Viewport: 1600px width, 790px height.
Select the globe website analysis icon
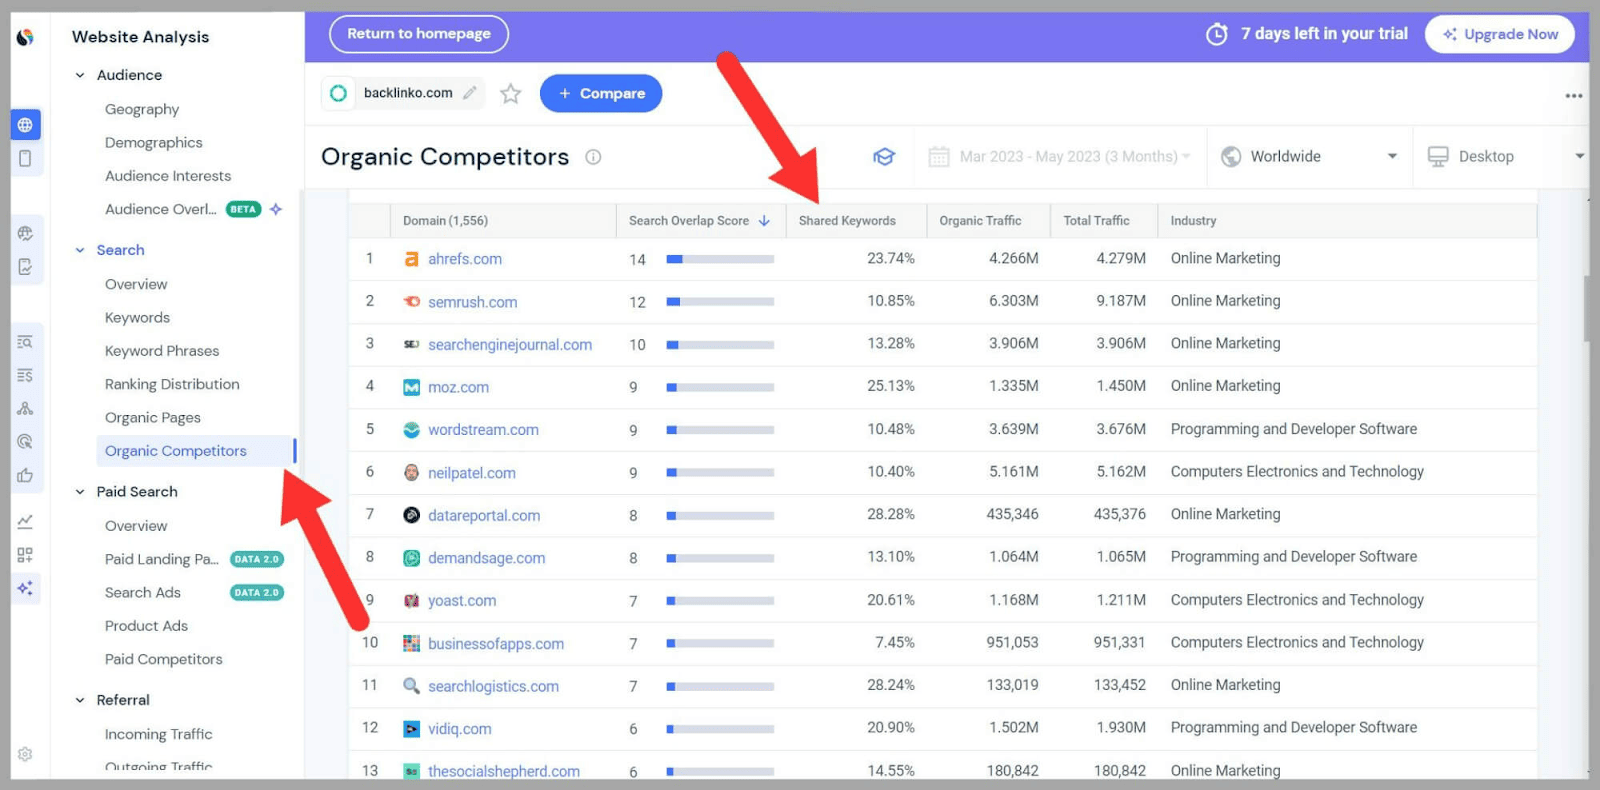click(25, 125)
